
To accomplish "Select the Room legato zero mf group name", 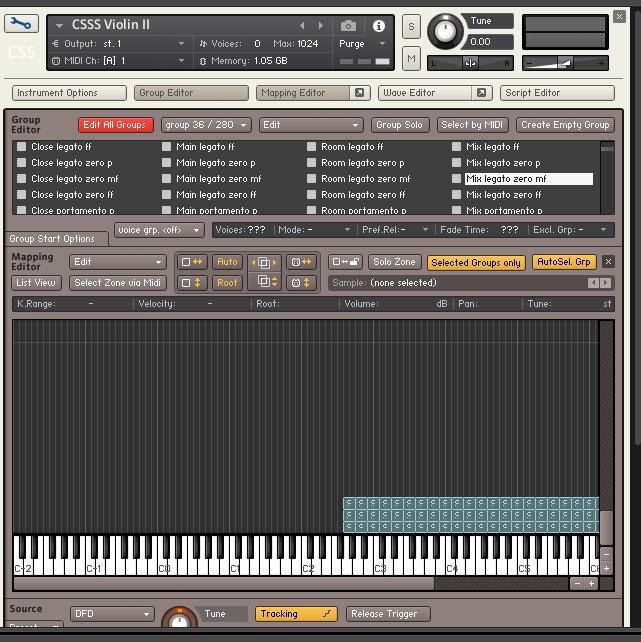I will click(366, 179).
